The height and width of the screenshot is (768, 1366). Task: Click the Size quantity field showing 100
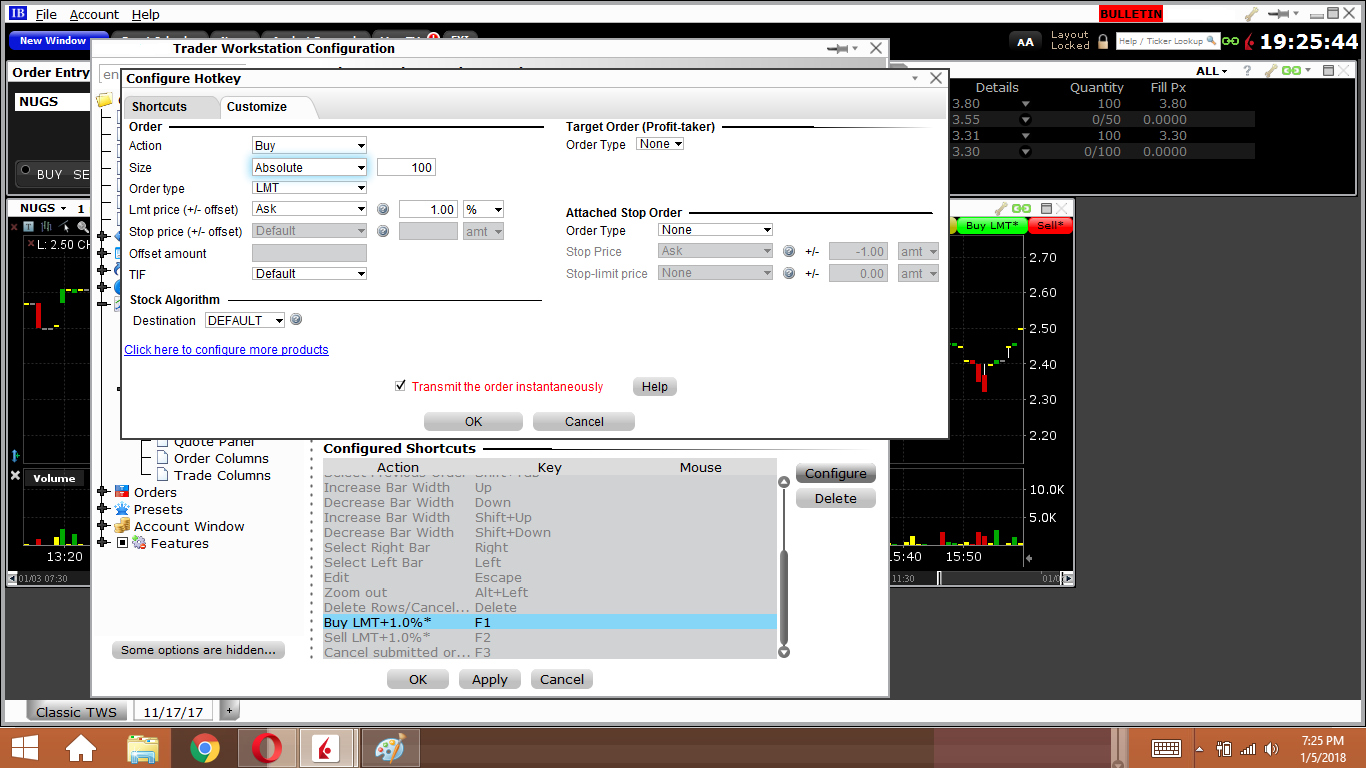click(x=406, y=168)
